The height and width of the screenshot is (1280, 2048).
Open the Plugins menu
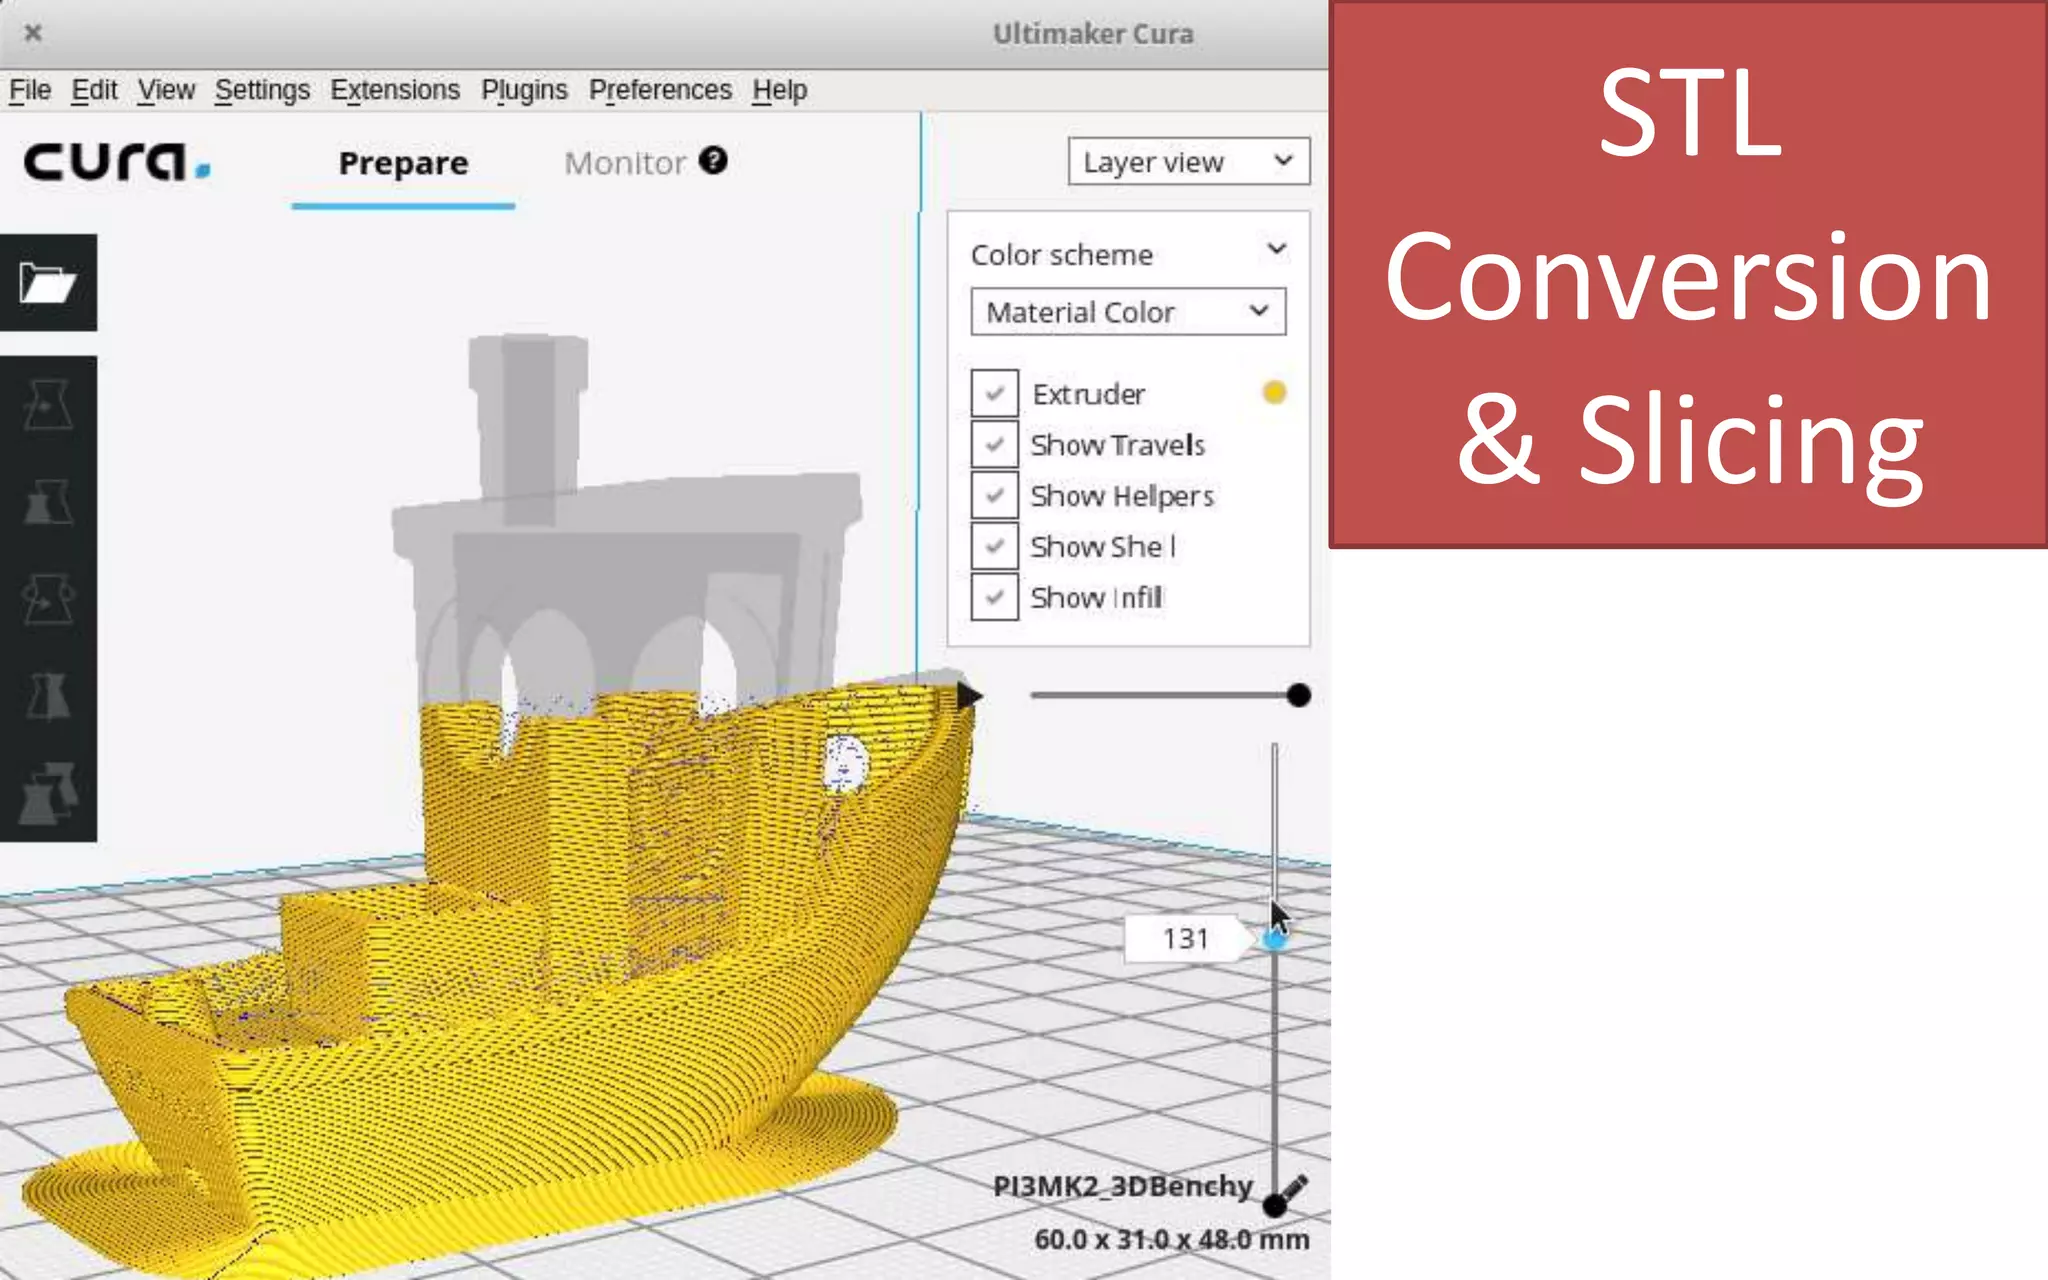524,90
